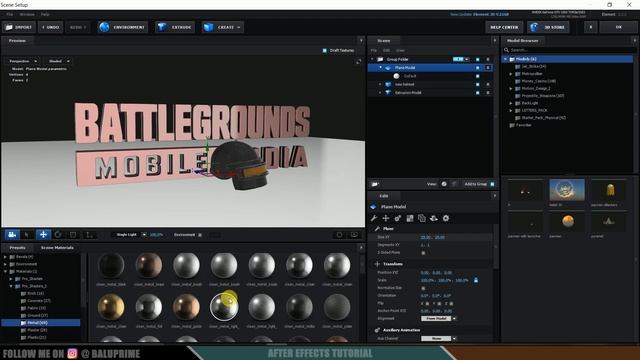Toggle the scale lock icon
Viewport: 640px width, 360px height.
[x=476, y=280]
